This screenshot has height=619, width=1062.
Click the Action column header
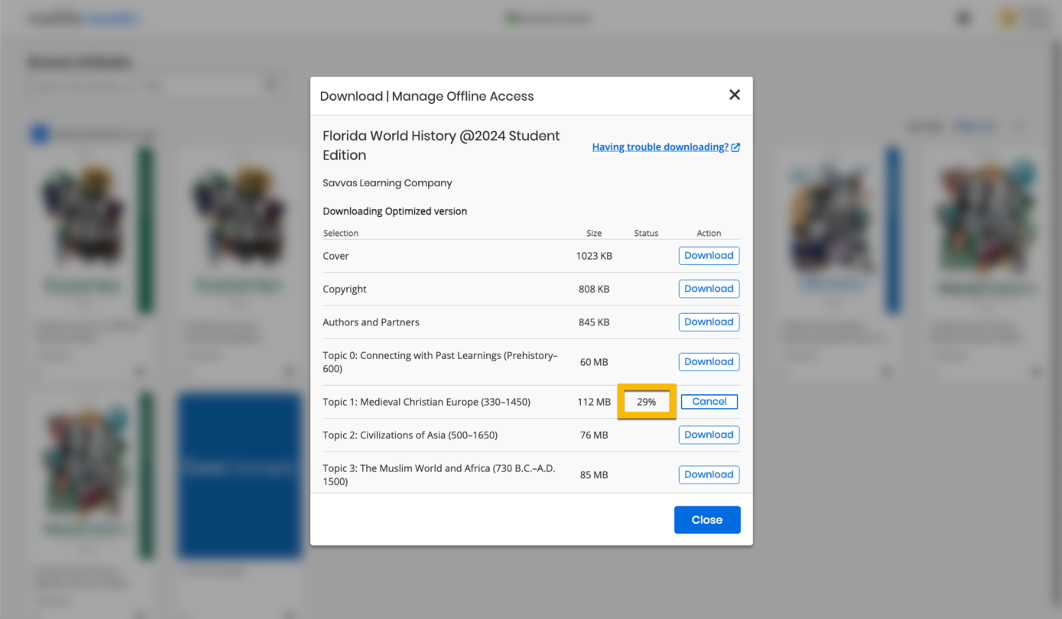point(708,233)
